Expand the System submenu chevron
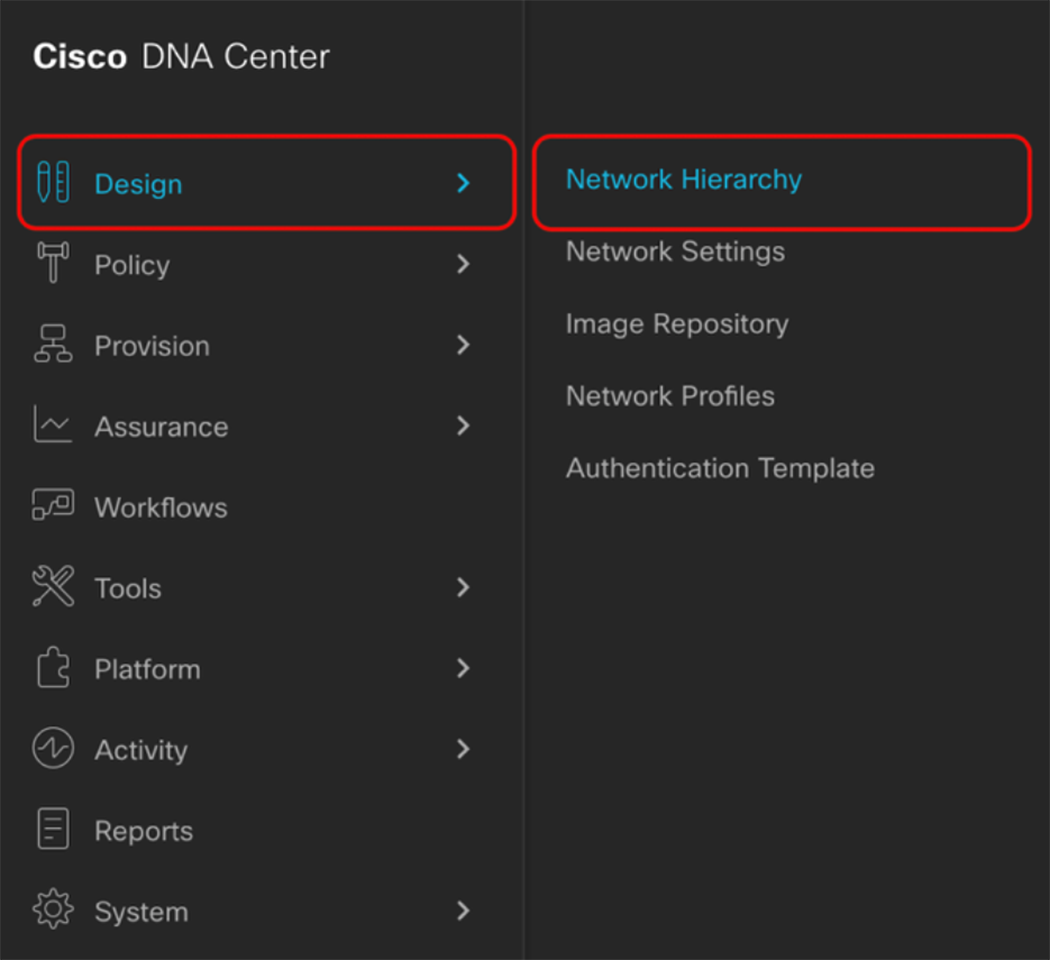 [463, 910]
